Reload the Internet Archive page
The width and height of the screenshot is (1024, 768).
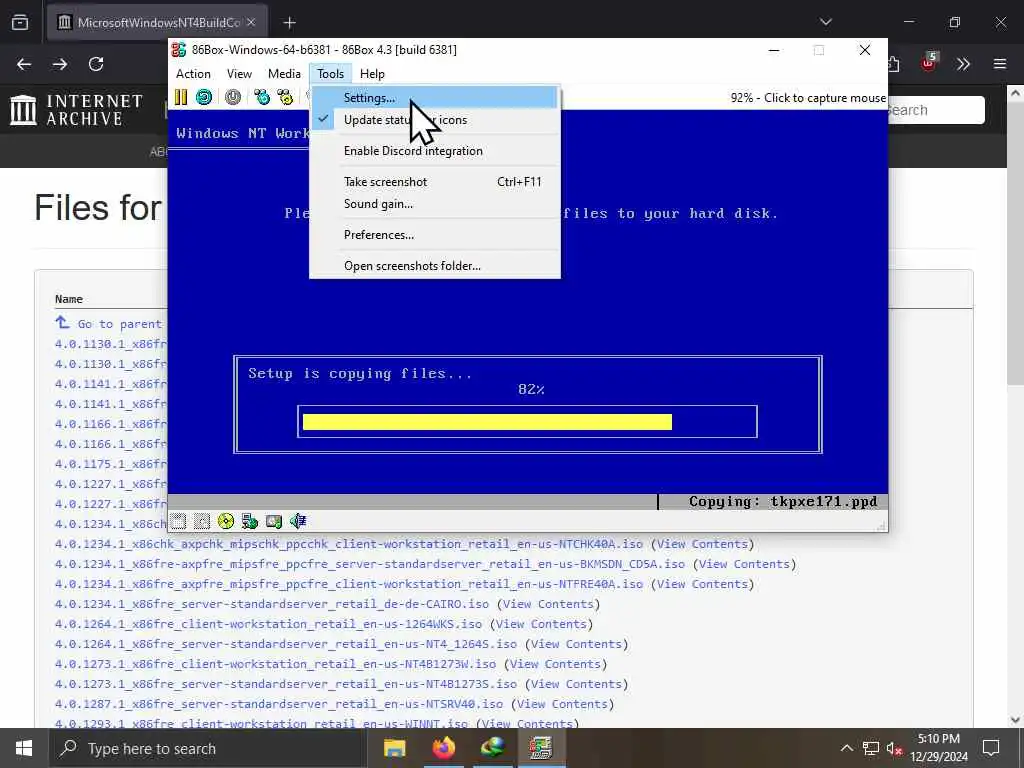(96, 64)
